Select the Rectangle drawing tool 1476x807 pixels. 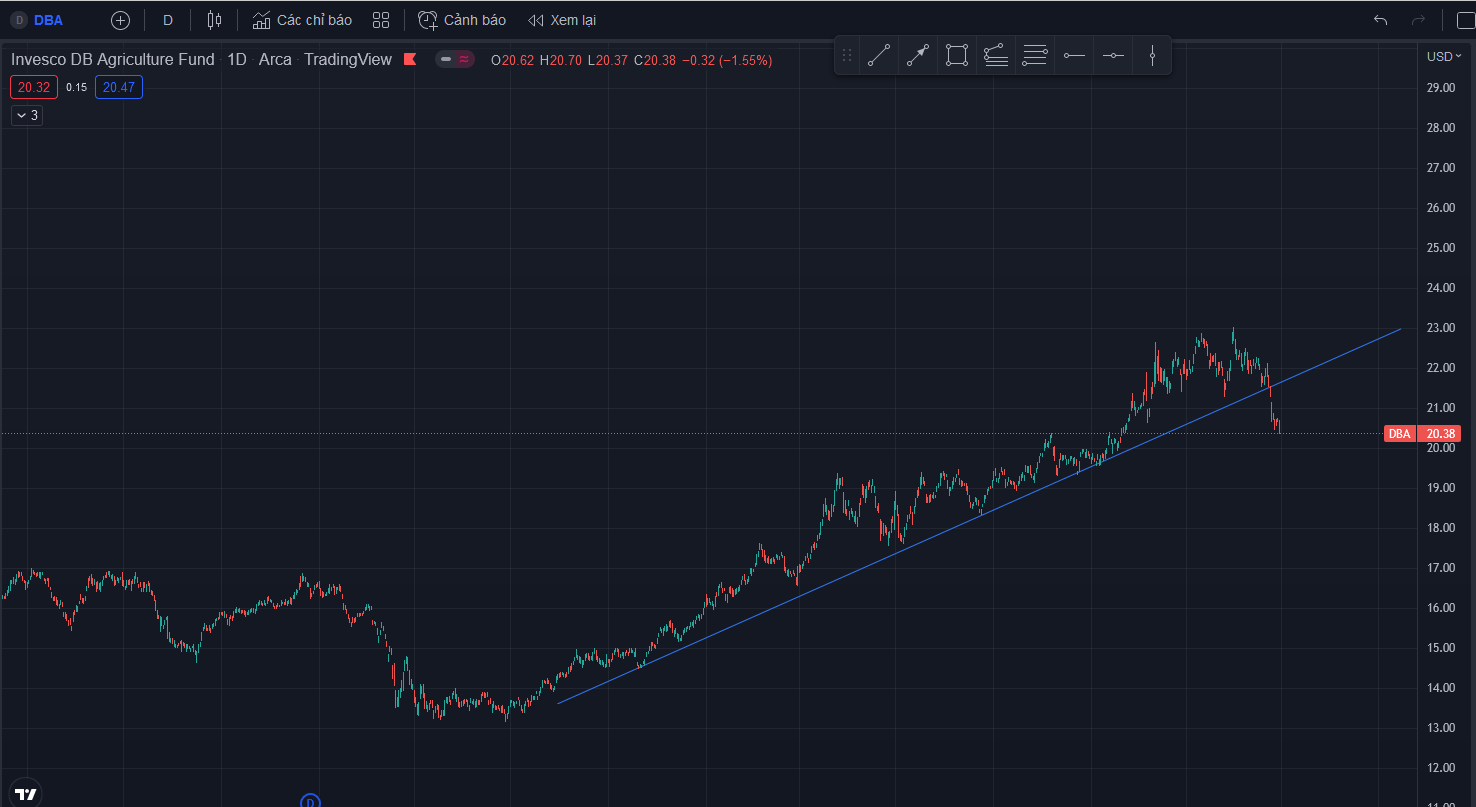pos(957,56)
